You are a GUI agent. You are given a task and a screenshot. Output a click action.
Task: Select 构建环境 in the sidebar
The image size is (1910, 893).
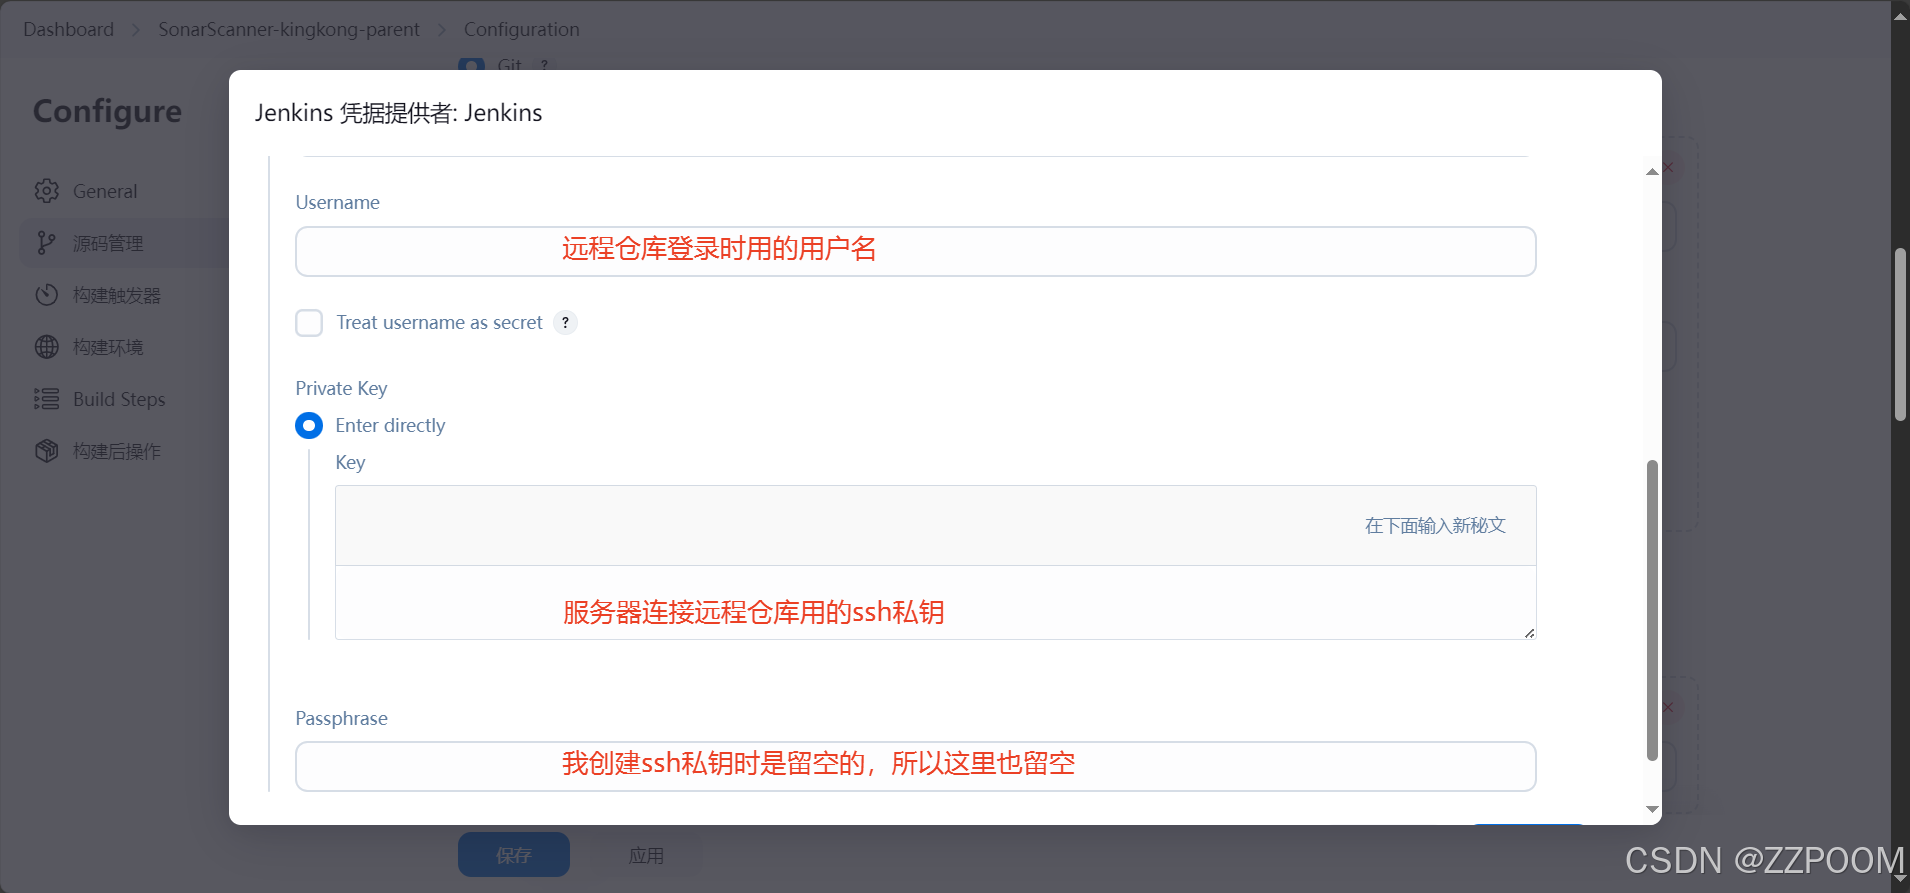point(125,347)
